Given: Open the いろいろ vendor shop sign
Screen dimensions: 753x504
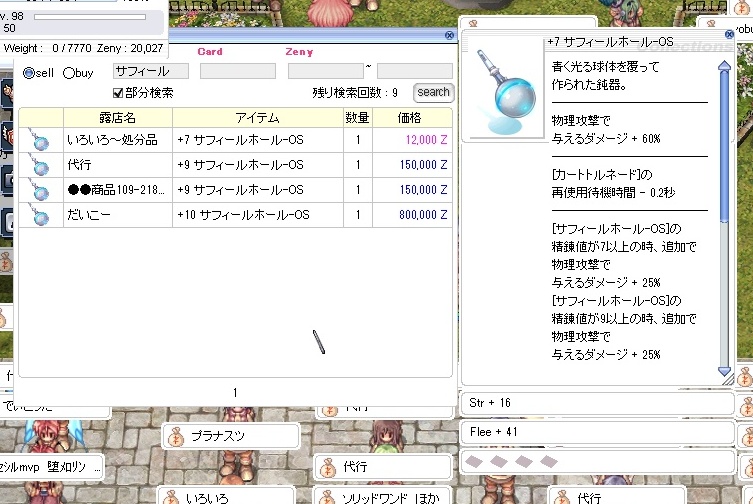Looking at the screenshot, I should 226,496.
